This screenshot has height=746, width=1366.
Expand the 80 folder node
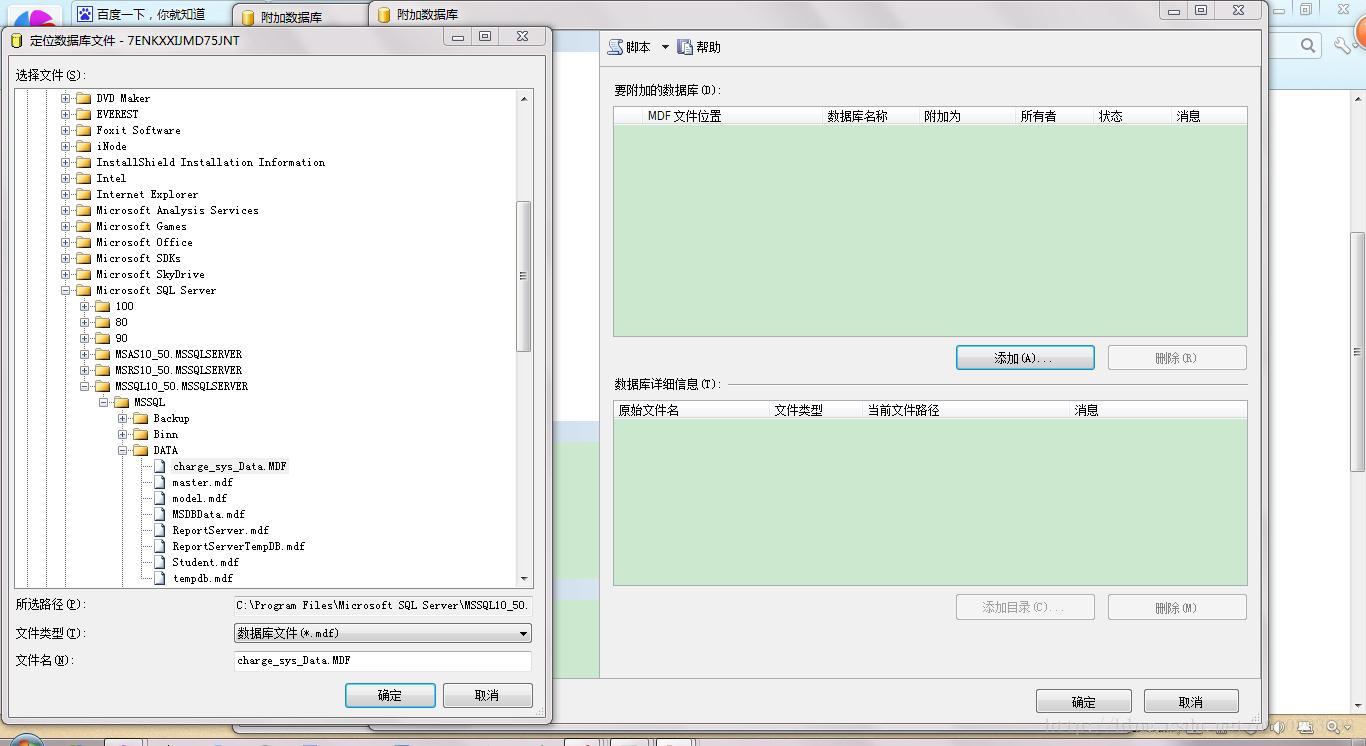[x=85, y=322]
